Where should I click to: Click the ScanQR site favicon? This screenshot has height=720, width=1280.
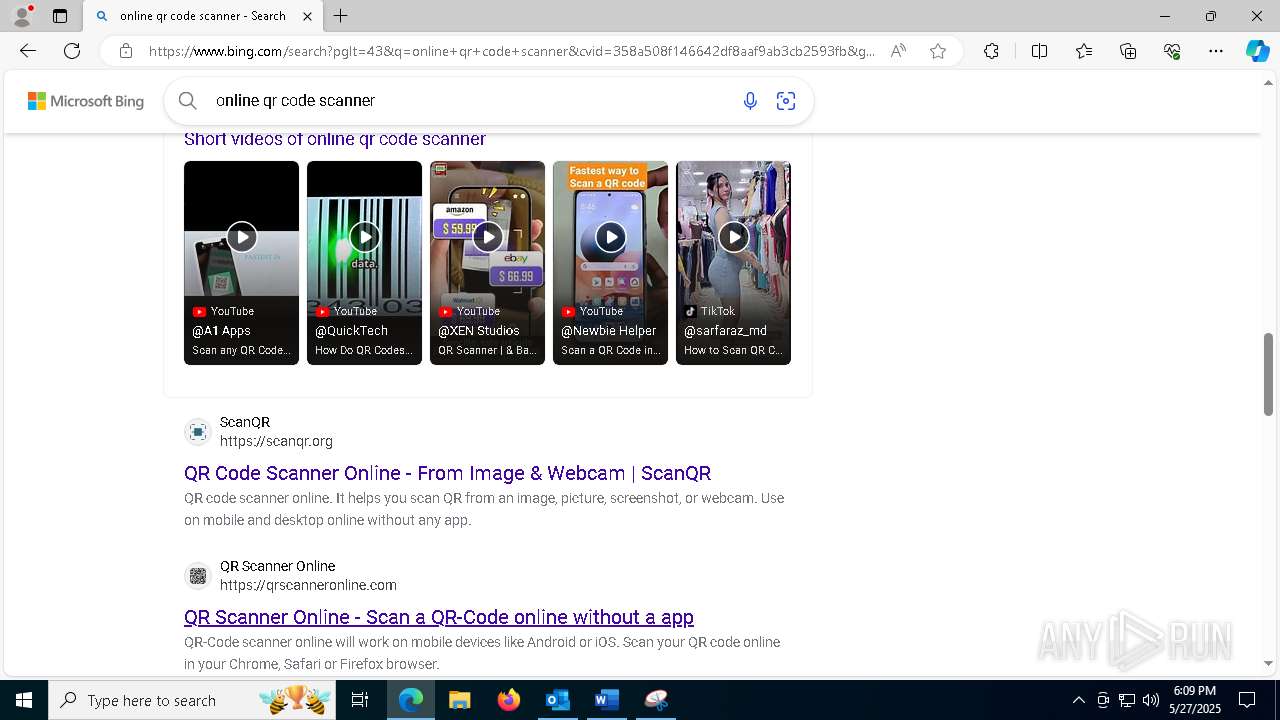click(x=198, y=432)
